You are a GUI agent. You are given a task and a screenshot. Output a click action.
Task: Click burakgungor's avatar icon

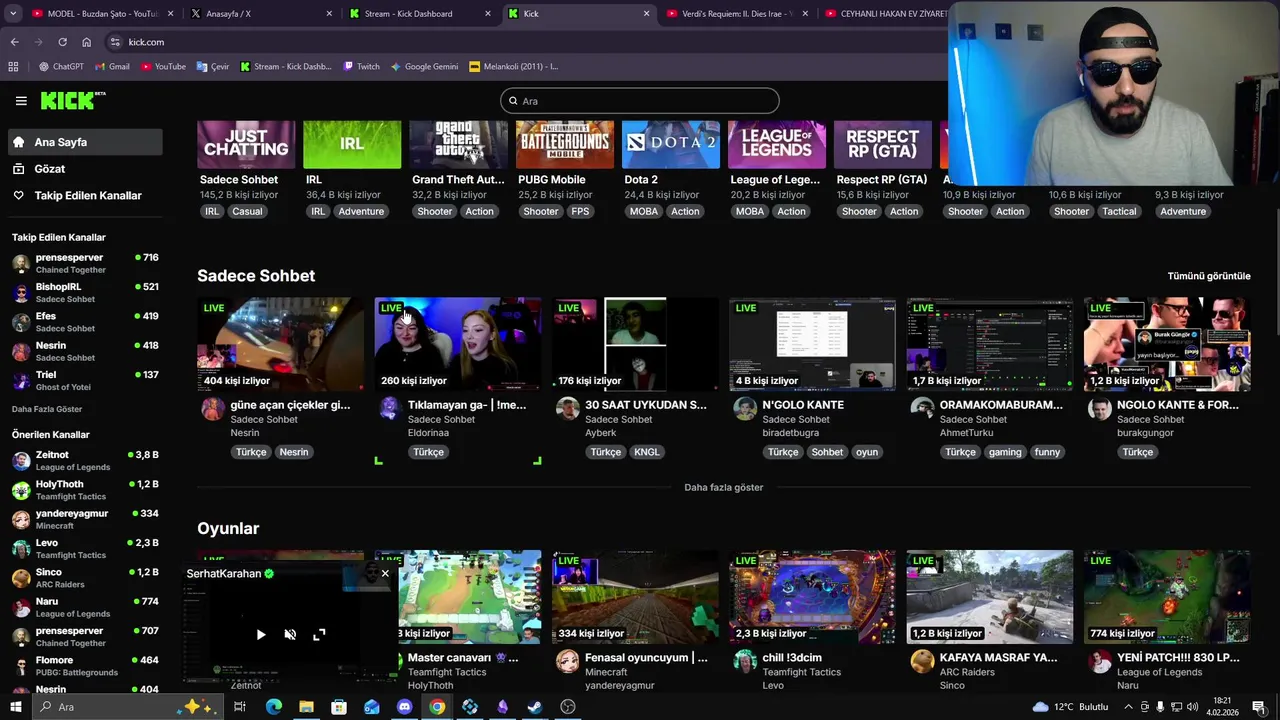[1100, 409]
